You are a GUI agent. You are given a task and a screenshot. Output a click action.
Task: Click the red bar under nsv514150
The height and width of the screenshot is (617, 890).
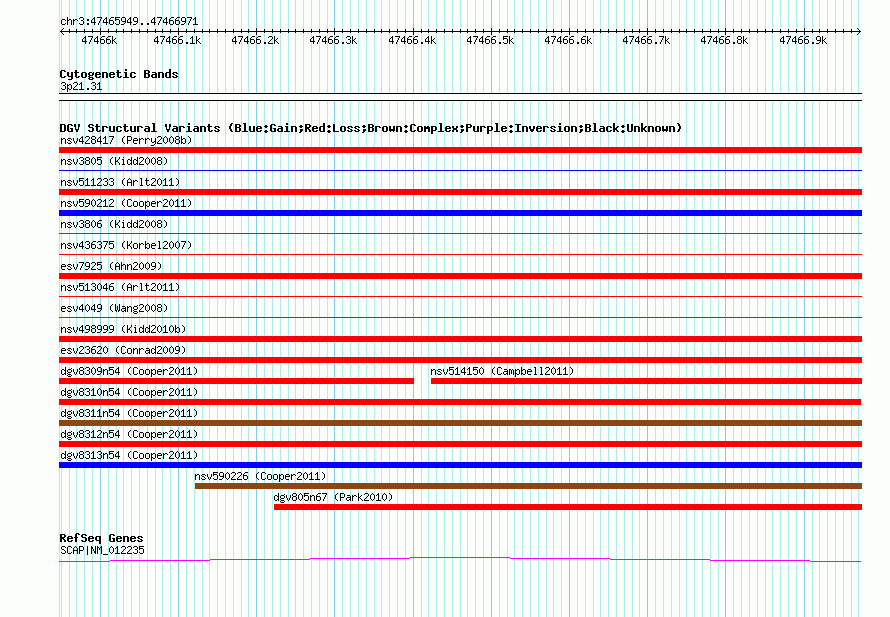[x=646, y=381]
